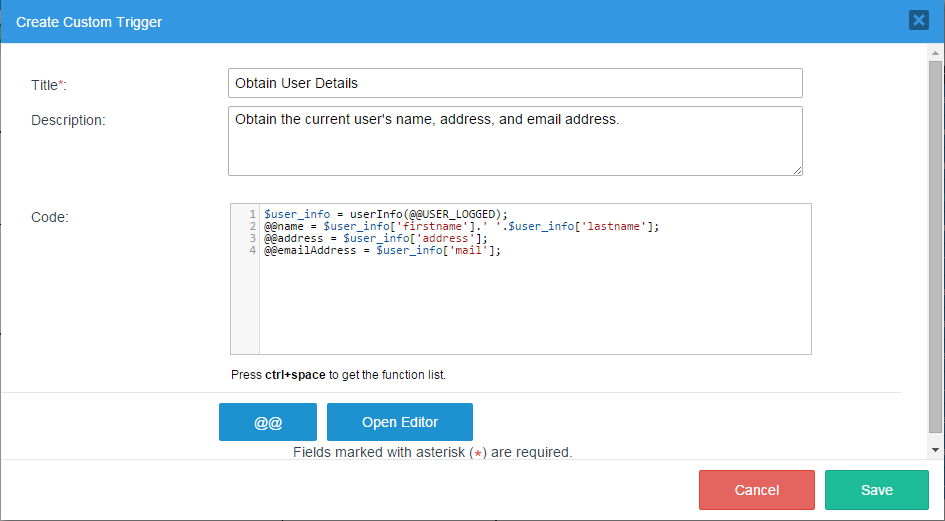Click the @@name assignment code line
The image size is (945, 521).
[x=461, y=226]
